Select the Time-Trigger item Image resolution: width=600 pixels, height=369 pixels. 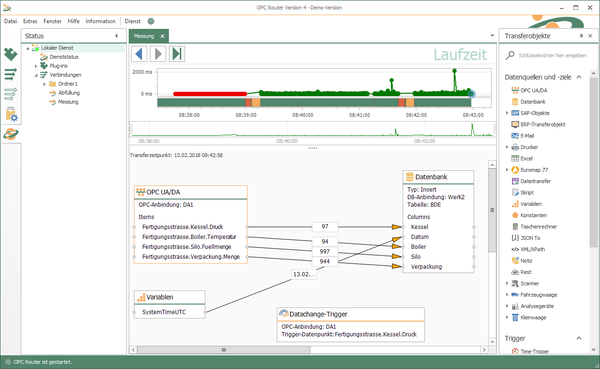coord(534,351)
